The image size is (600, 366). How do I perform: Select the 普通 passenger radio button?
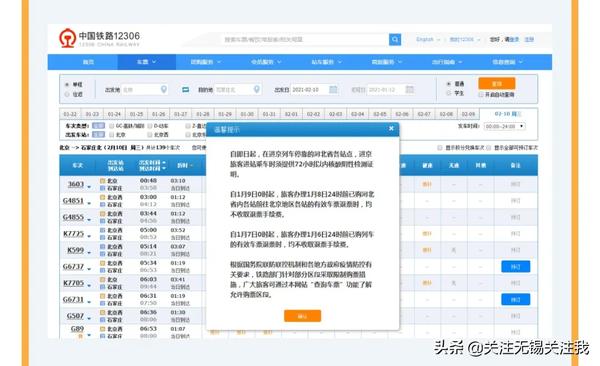coord(449,83)
